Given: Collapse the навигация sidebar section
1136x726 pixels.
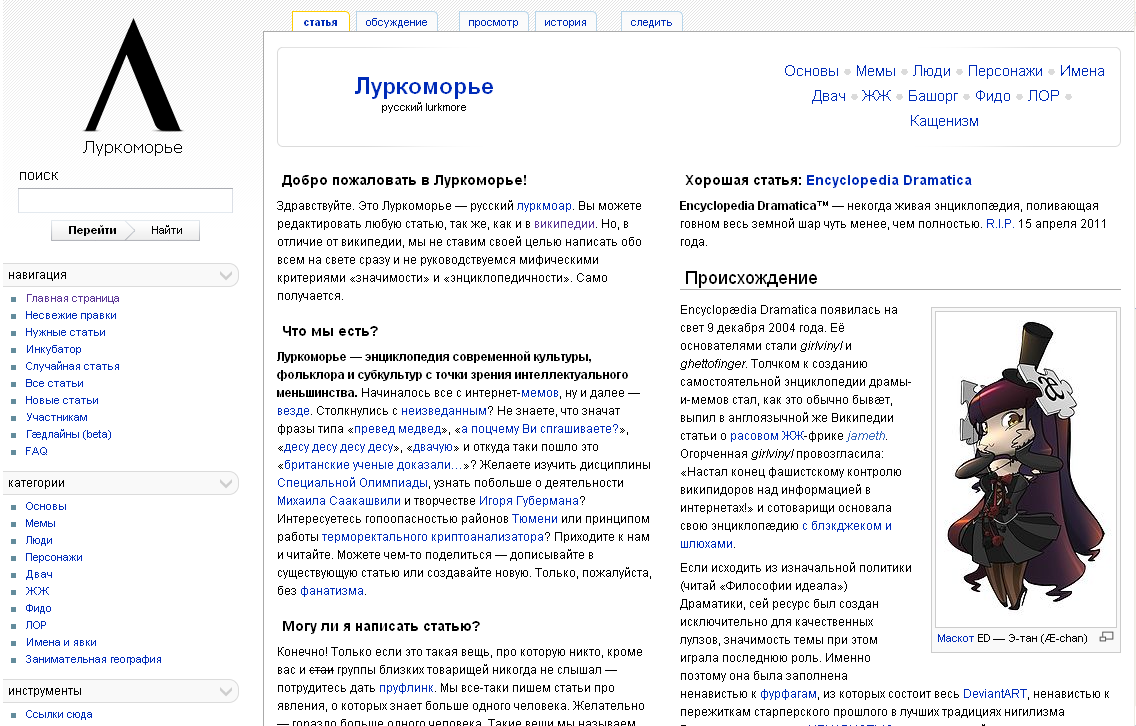Looking at the screenshot, I should [x=226, y=275].
